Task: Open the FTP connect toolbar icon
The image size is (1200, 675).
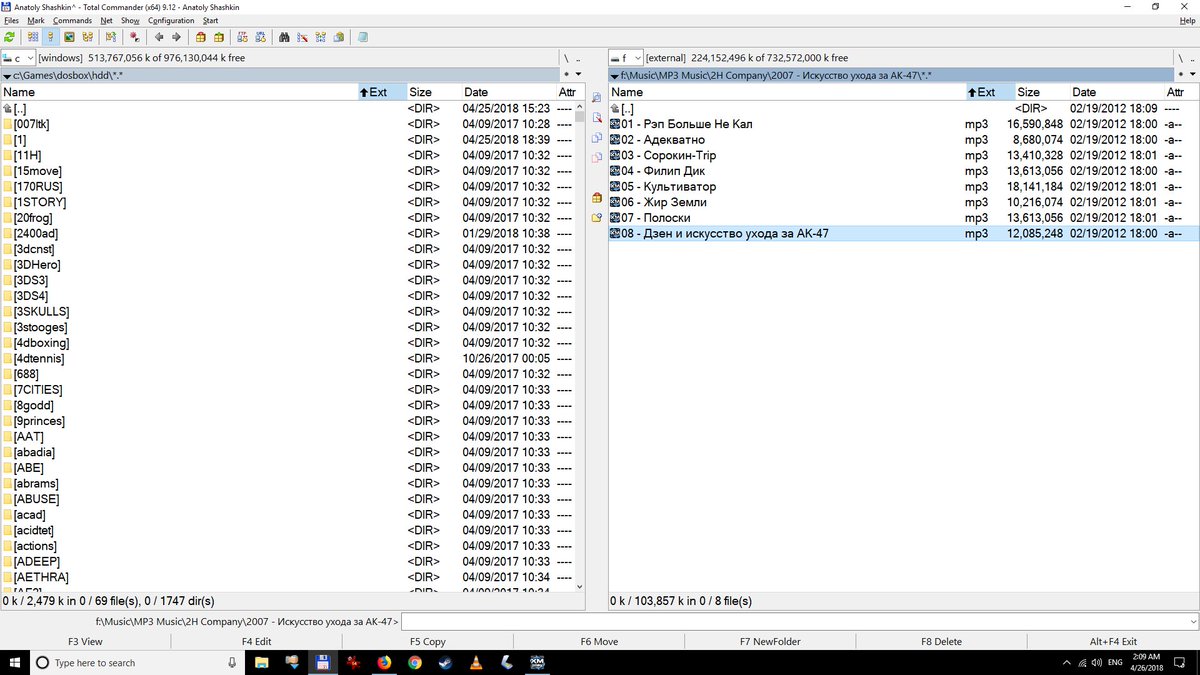Action: (243, 37)
